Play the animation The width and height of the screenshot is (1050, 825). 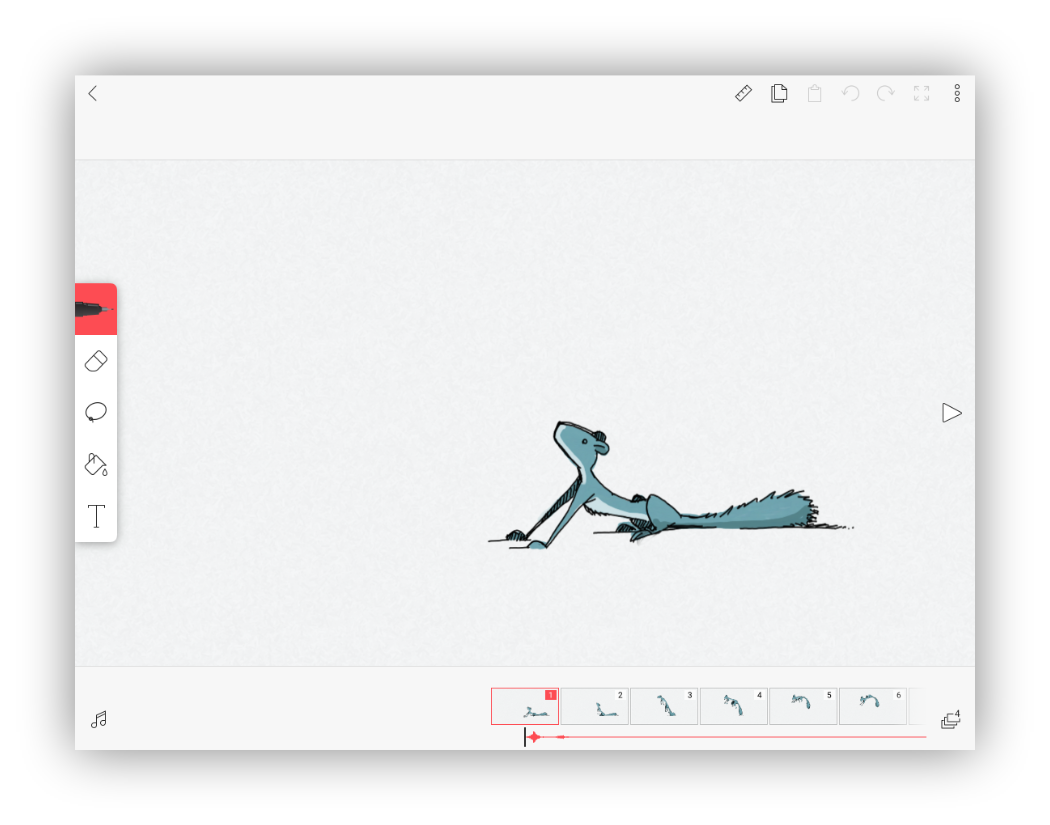pos(952,413)
